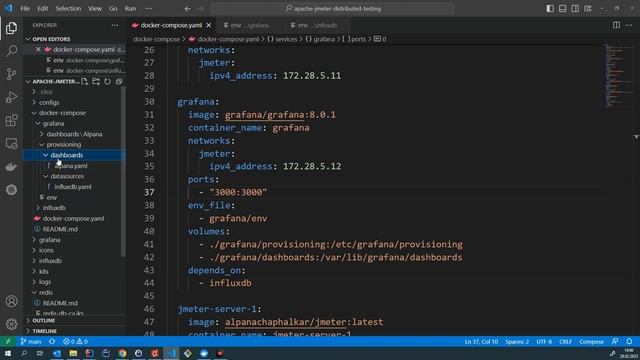This screenshot has width=640, height=360.
Task: Collapse the docker-compose folder
Action: pyautogui.click(x=34, y=113)
